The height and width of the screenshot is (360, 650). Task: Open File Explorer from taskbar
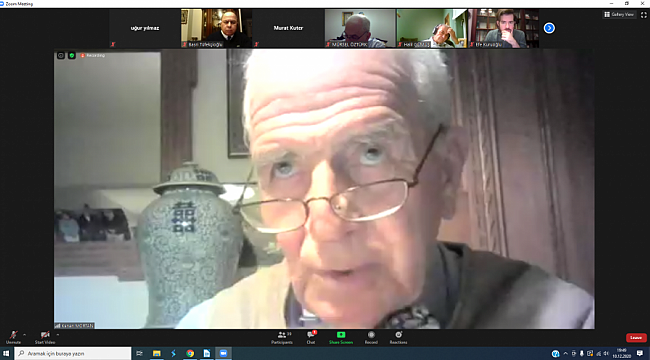157,353
